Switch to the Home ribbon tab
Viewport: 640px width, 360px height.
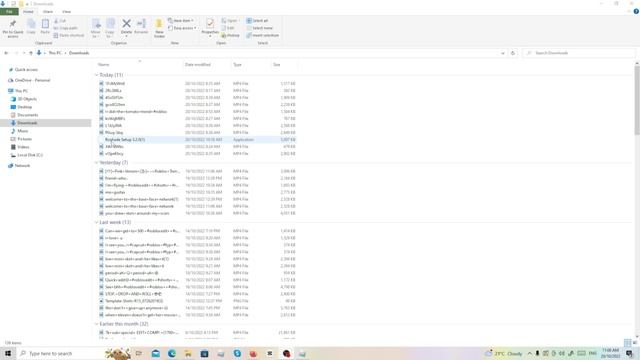pyautogui.click(x=28, y=12)
